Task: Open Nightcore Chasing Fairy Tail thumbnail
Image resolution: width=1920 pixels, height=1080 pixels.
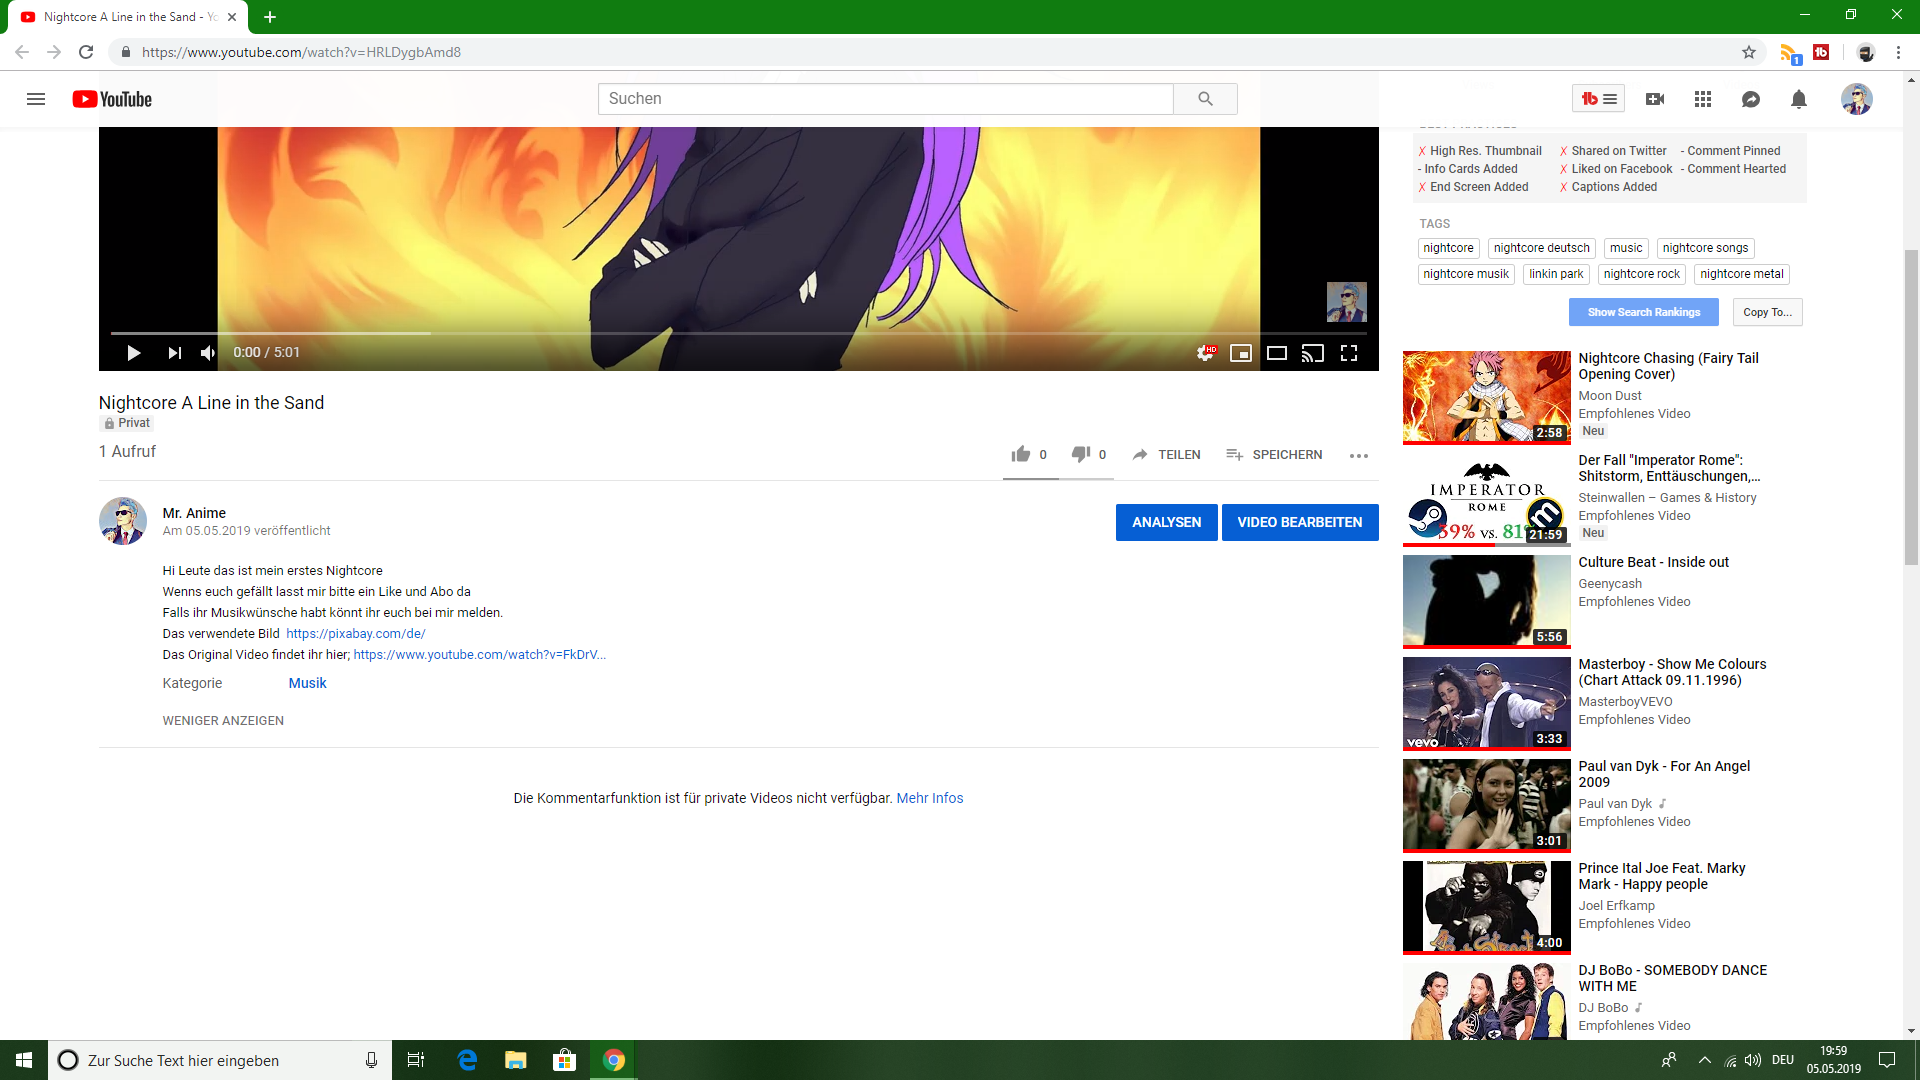Action: click(1486, 397)
